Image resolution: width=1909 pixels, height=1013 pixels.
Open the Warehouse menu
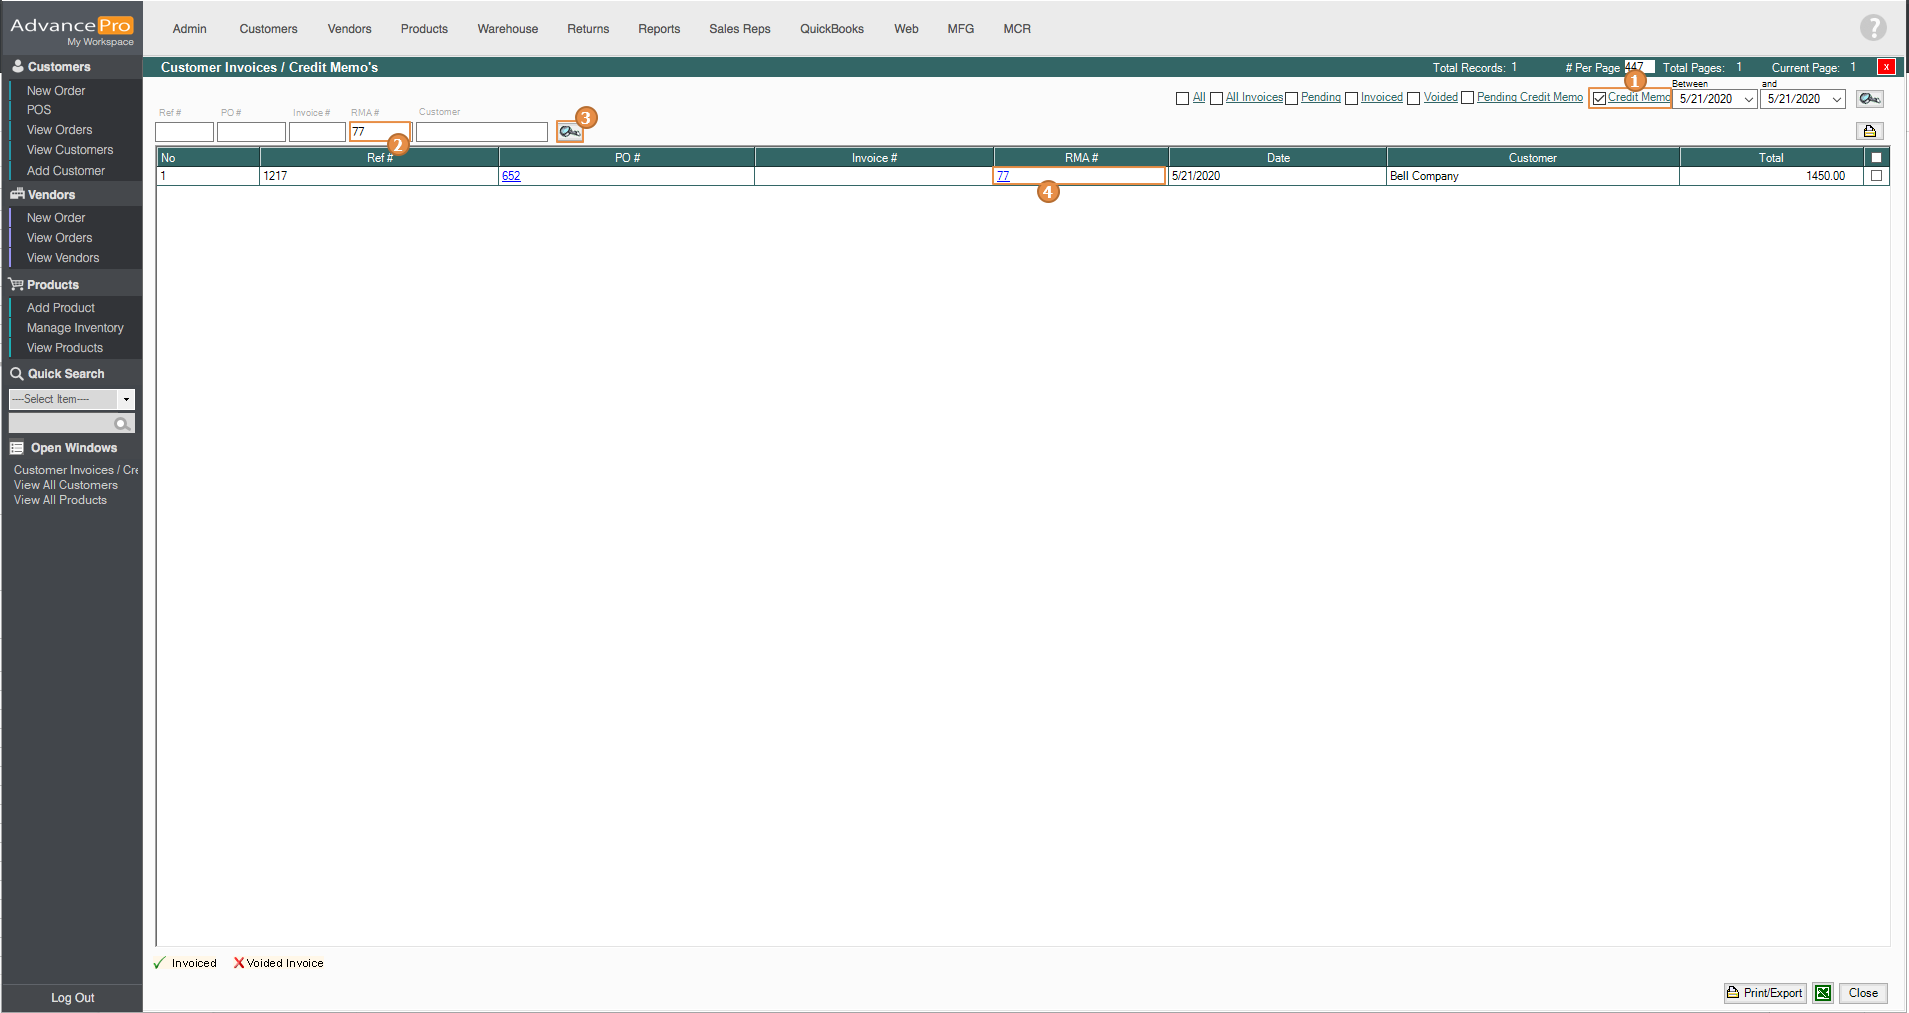507,29
